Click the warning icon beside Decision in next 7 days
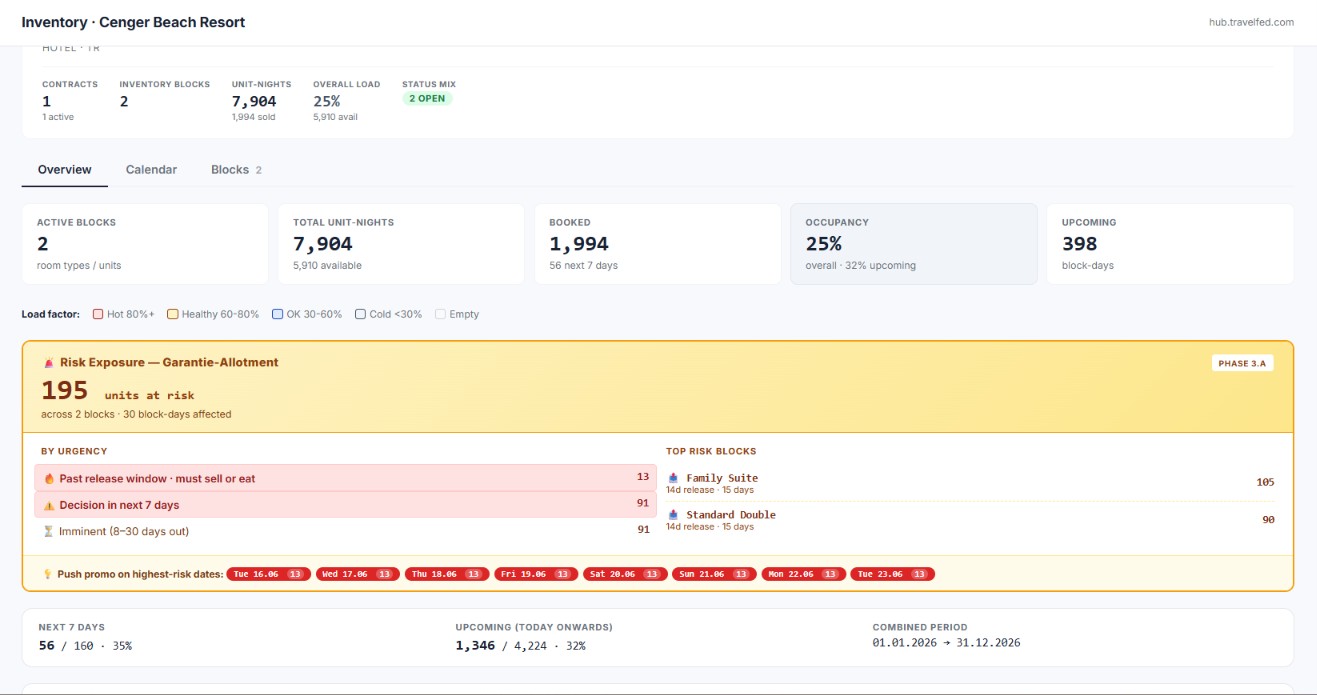The width and height of the screenshot is (1317, 695). pos(49,506)
